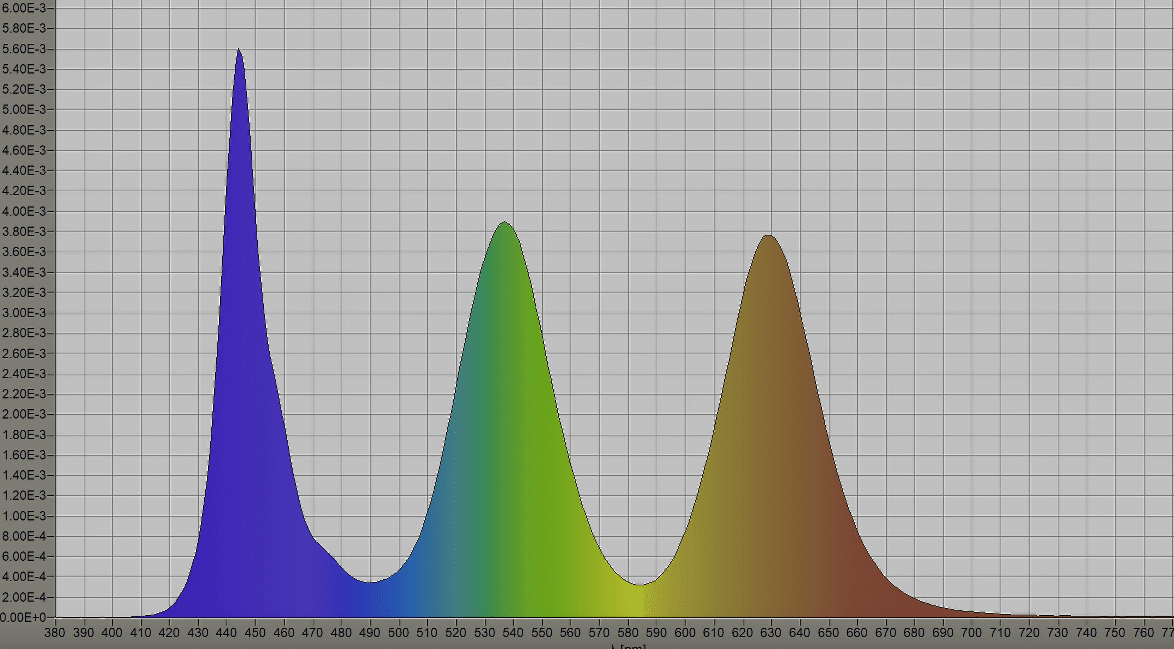Click the top of the red spectral peak
Image resolution: width=1174 pixels, height=649 pixels.
pos(769,237)
